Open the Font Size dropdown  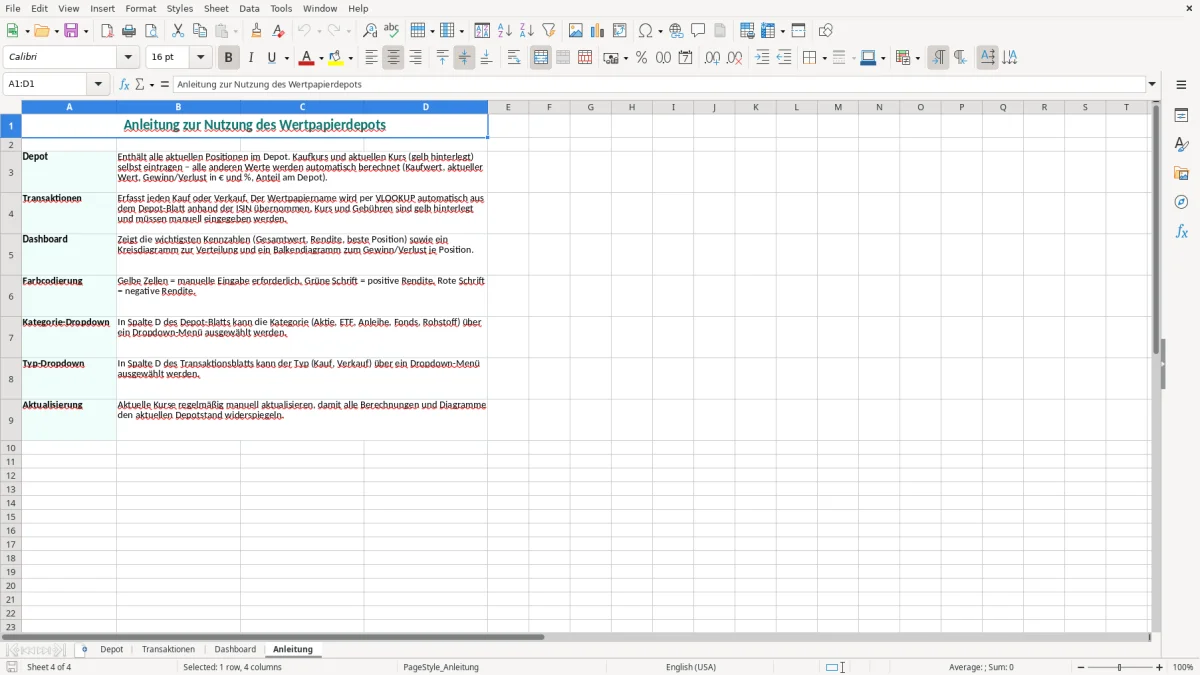tap(201, 58)
